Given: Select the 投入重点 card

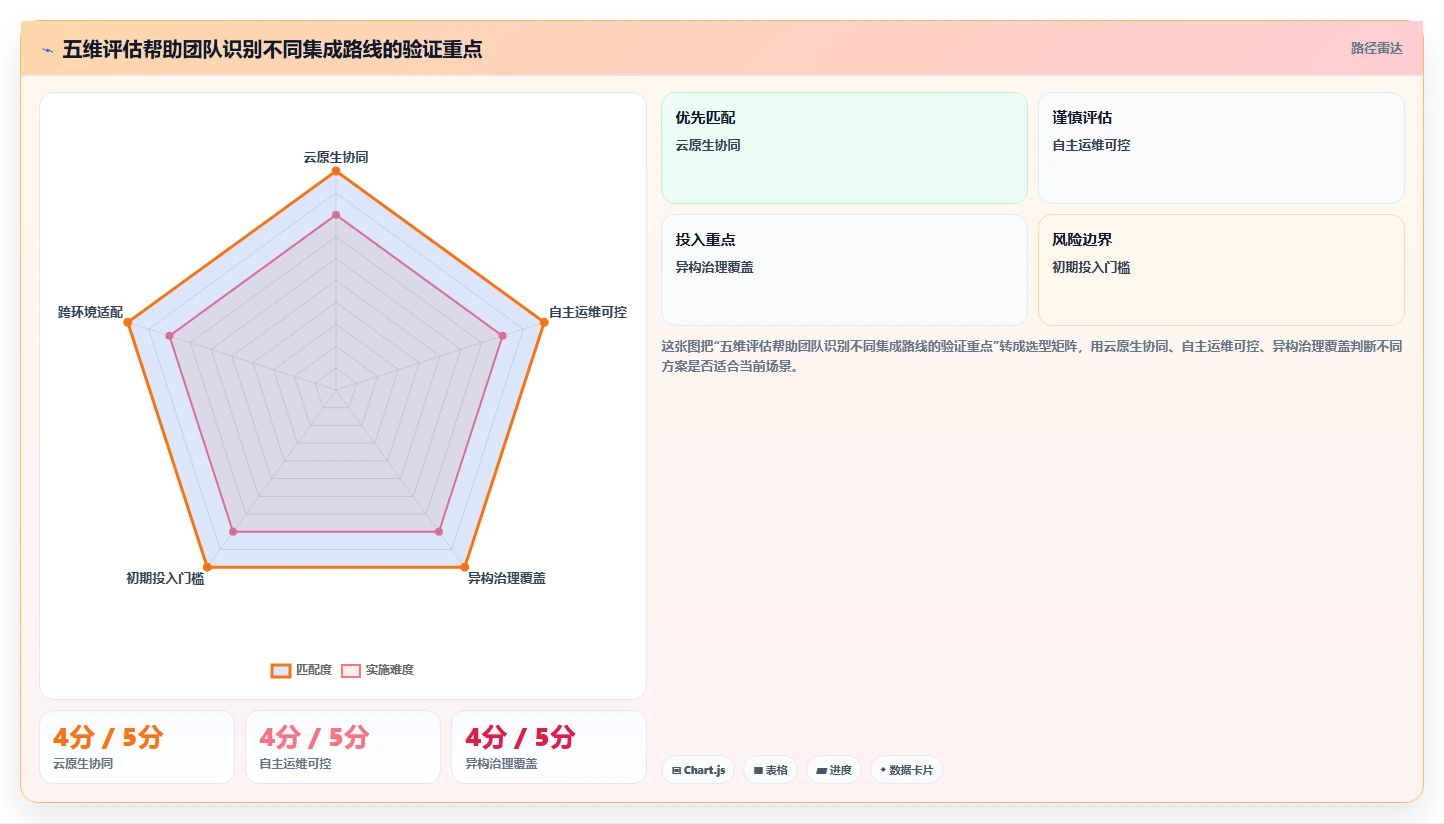Looking at the screenshot, I should (x=844, y=270).
